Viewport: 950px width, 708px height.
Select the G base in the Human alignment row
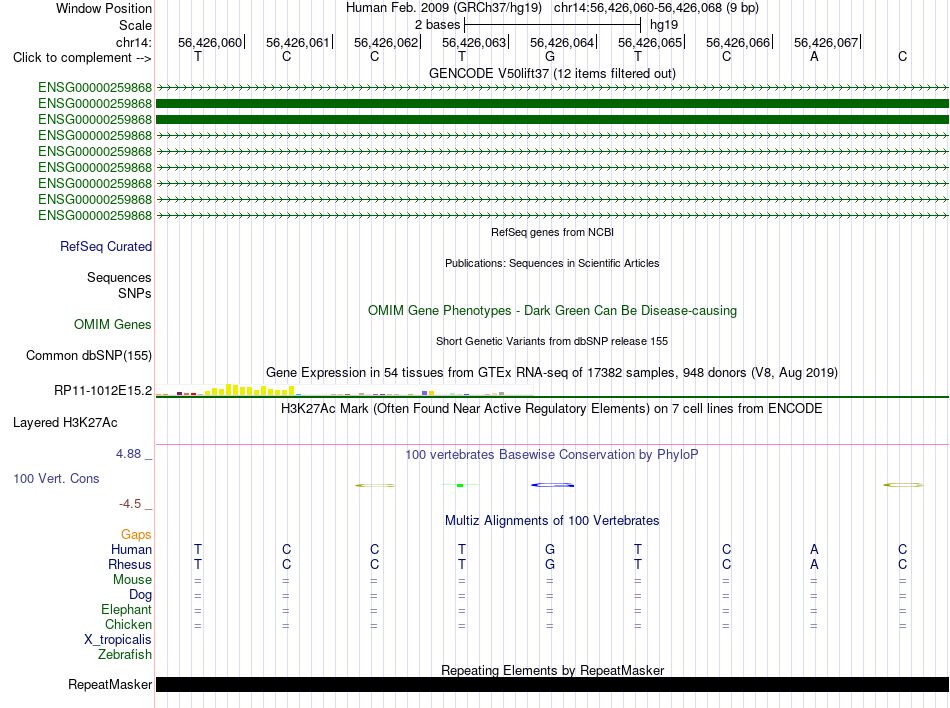coord(550,549)
